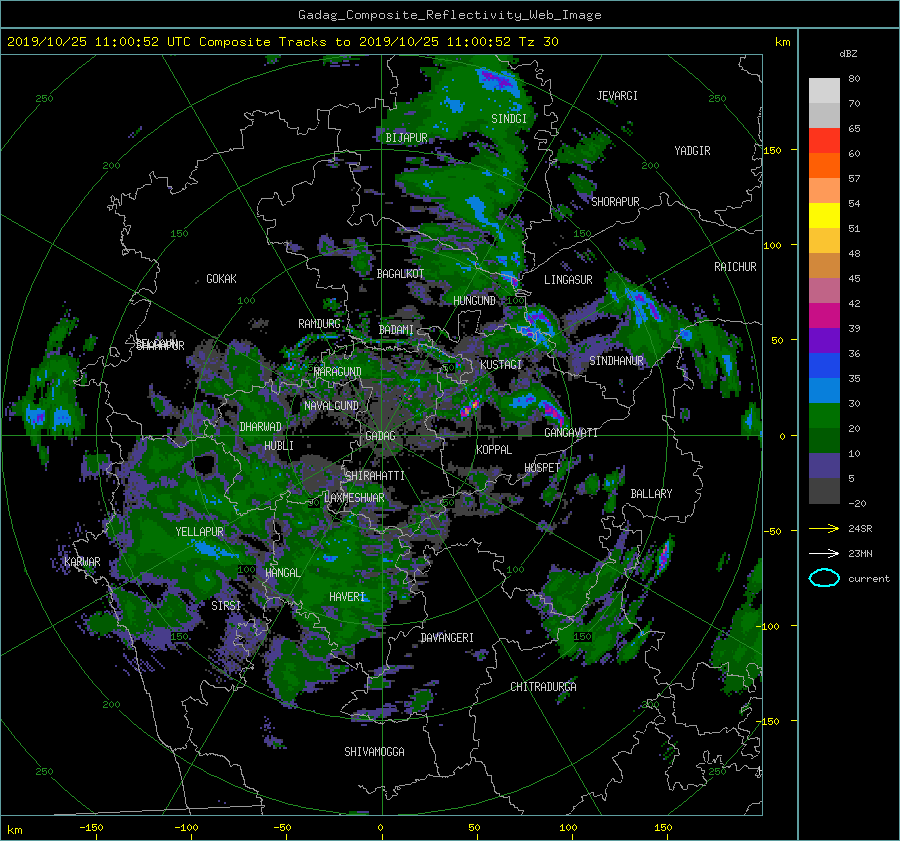Click the '-20' value on the dBZ scale

click(x=857, y=503)
